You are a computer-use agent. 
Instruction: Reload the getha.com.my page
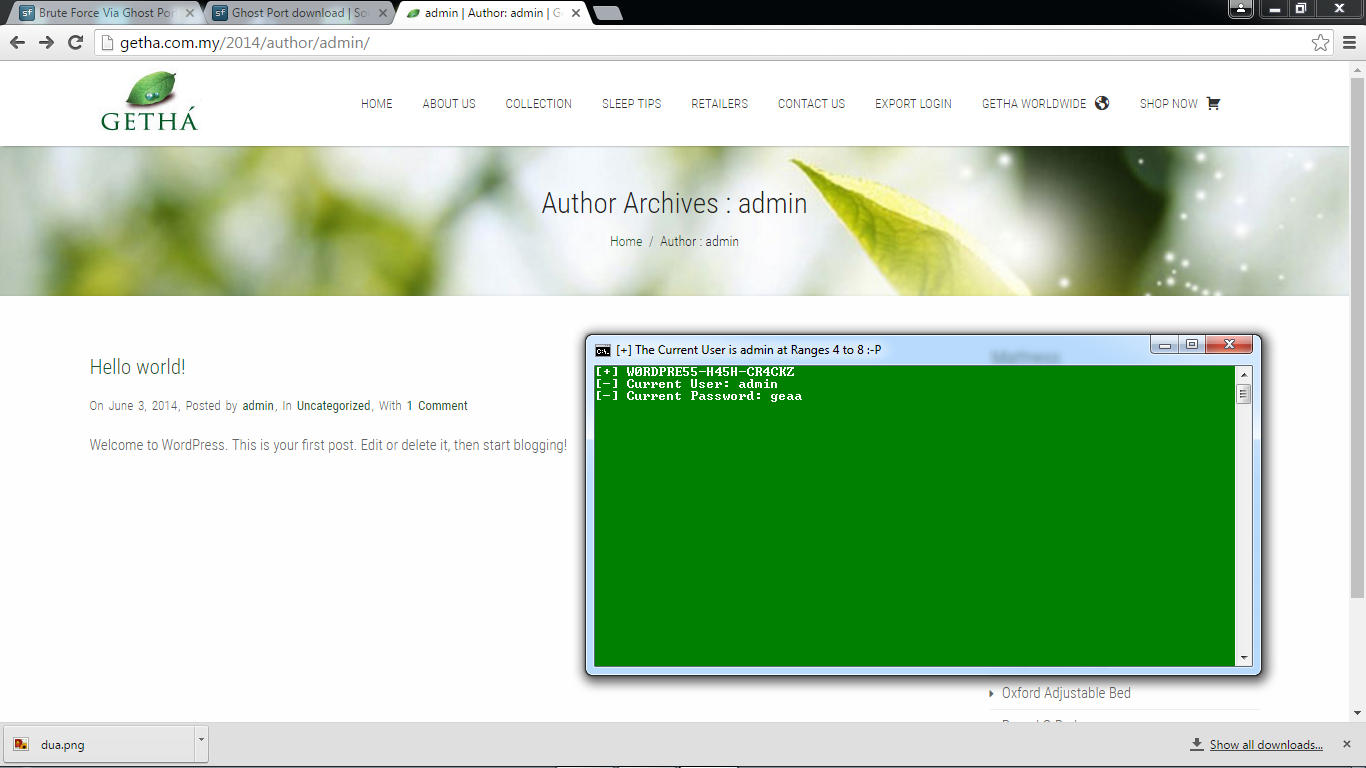(x=75, y=43)
